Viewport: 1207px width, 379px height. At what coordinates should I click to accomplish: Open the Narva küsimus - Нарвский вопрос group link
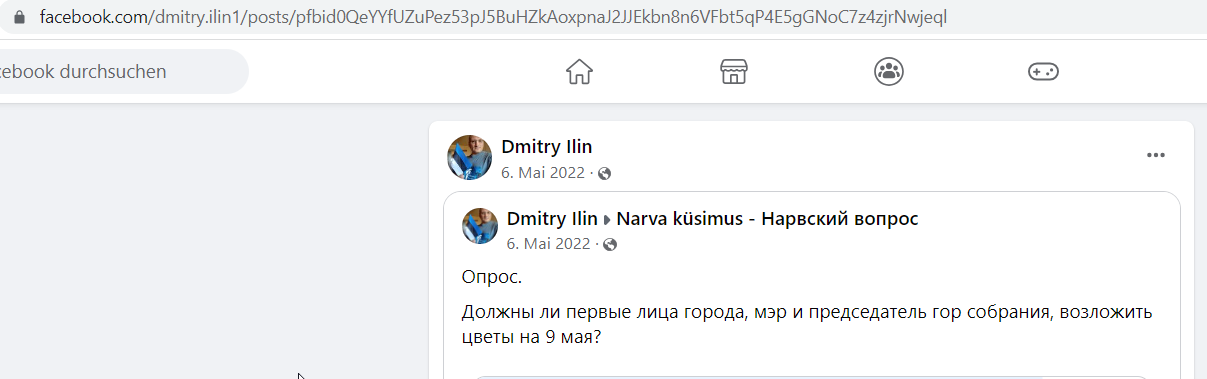767,219
